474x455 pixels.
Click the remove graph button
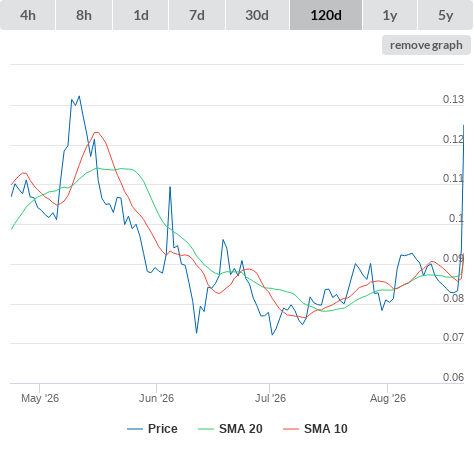click(426, 45)
